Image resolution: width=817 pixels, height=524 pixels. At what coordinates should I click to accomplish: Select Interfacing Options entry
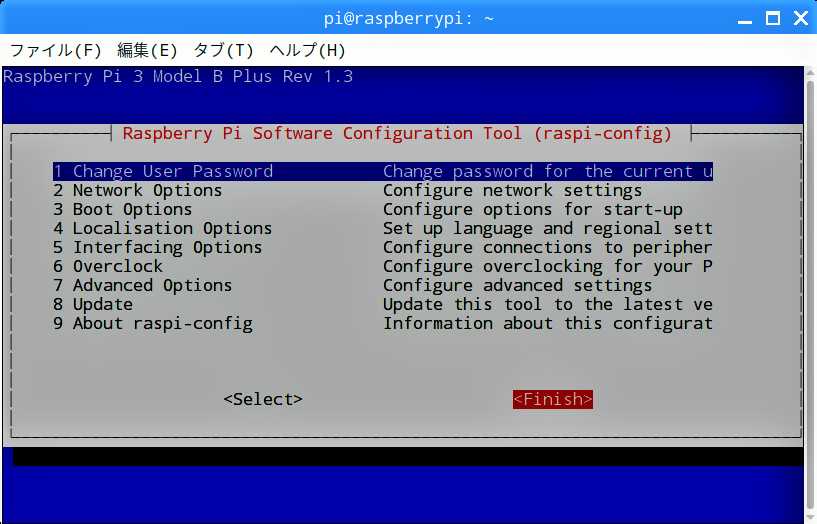(x=382, y=247)
